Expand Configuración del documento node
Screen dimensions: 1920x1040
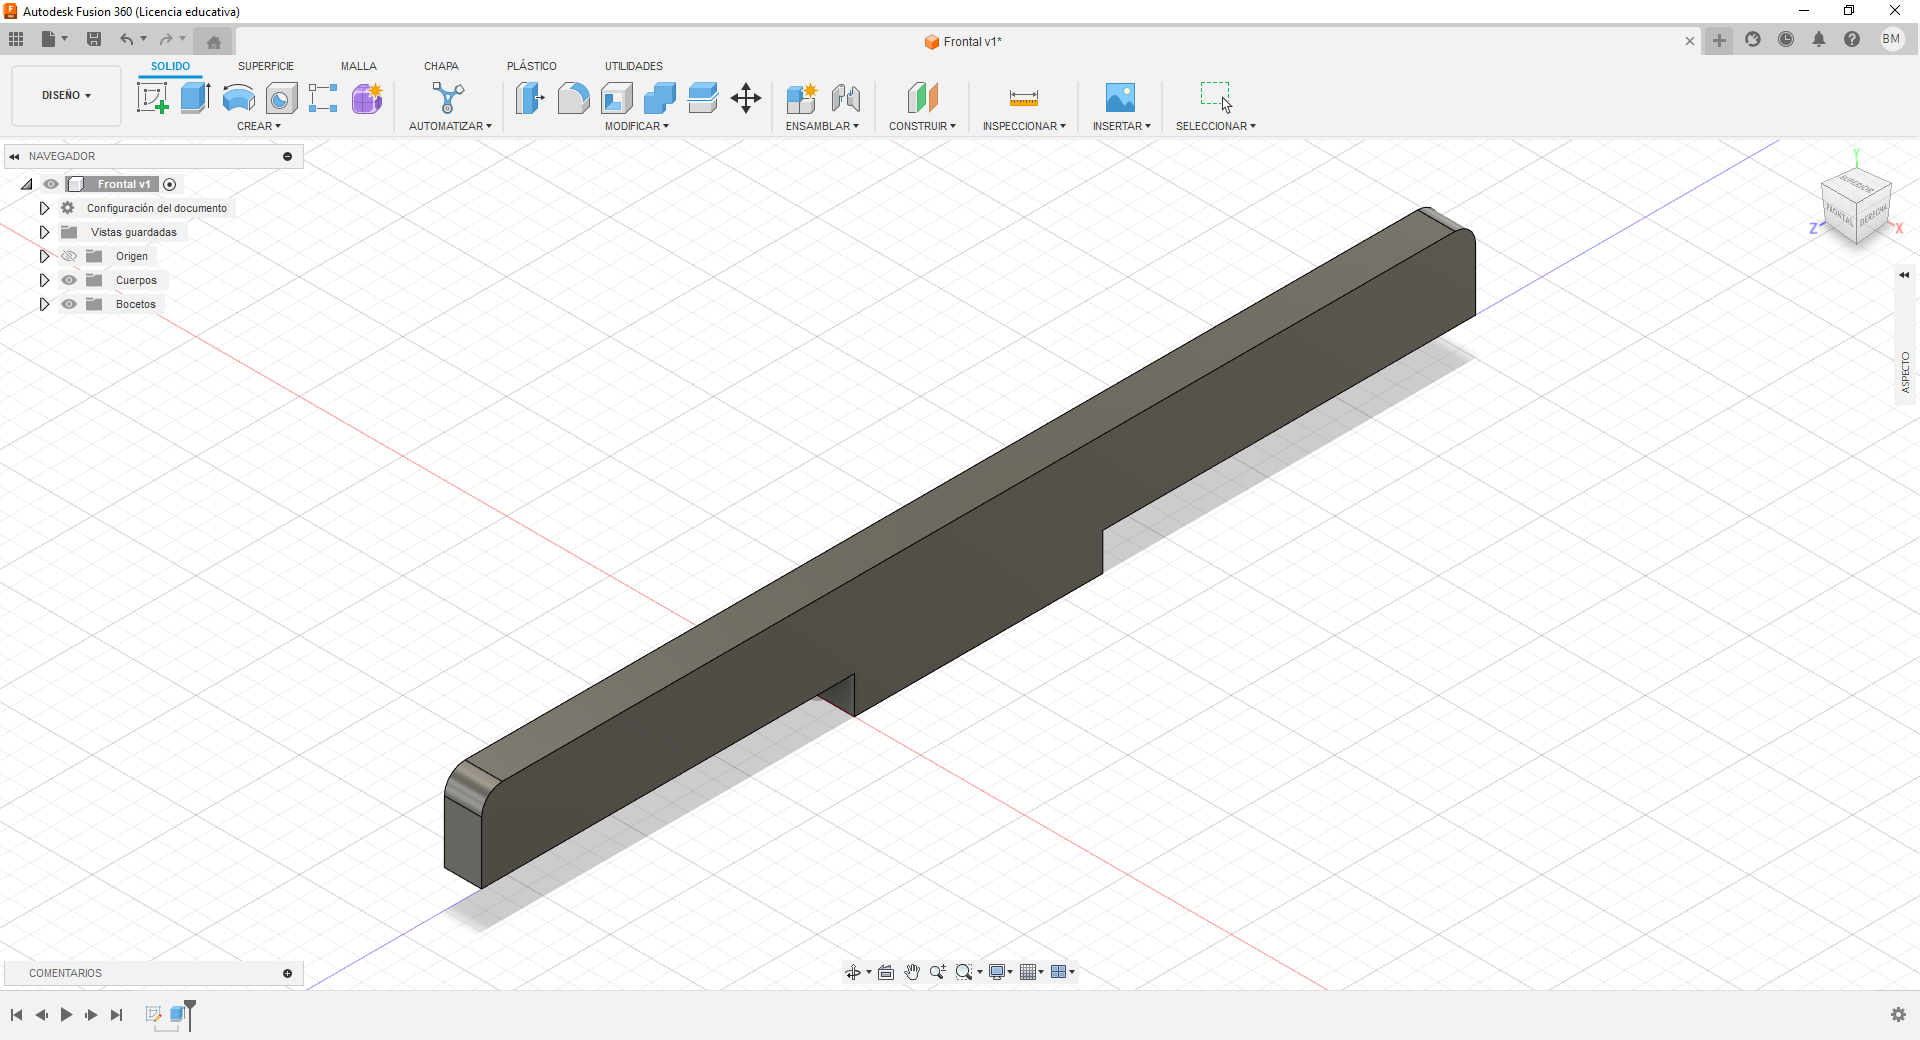point(44,208)
